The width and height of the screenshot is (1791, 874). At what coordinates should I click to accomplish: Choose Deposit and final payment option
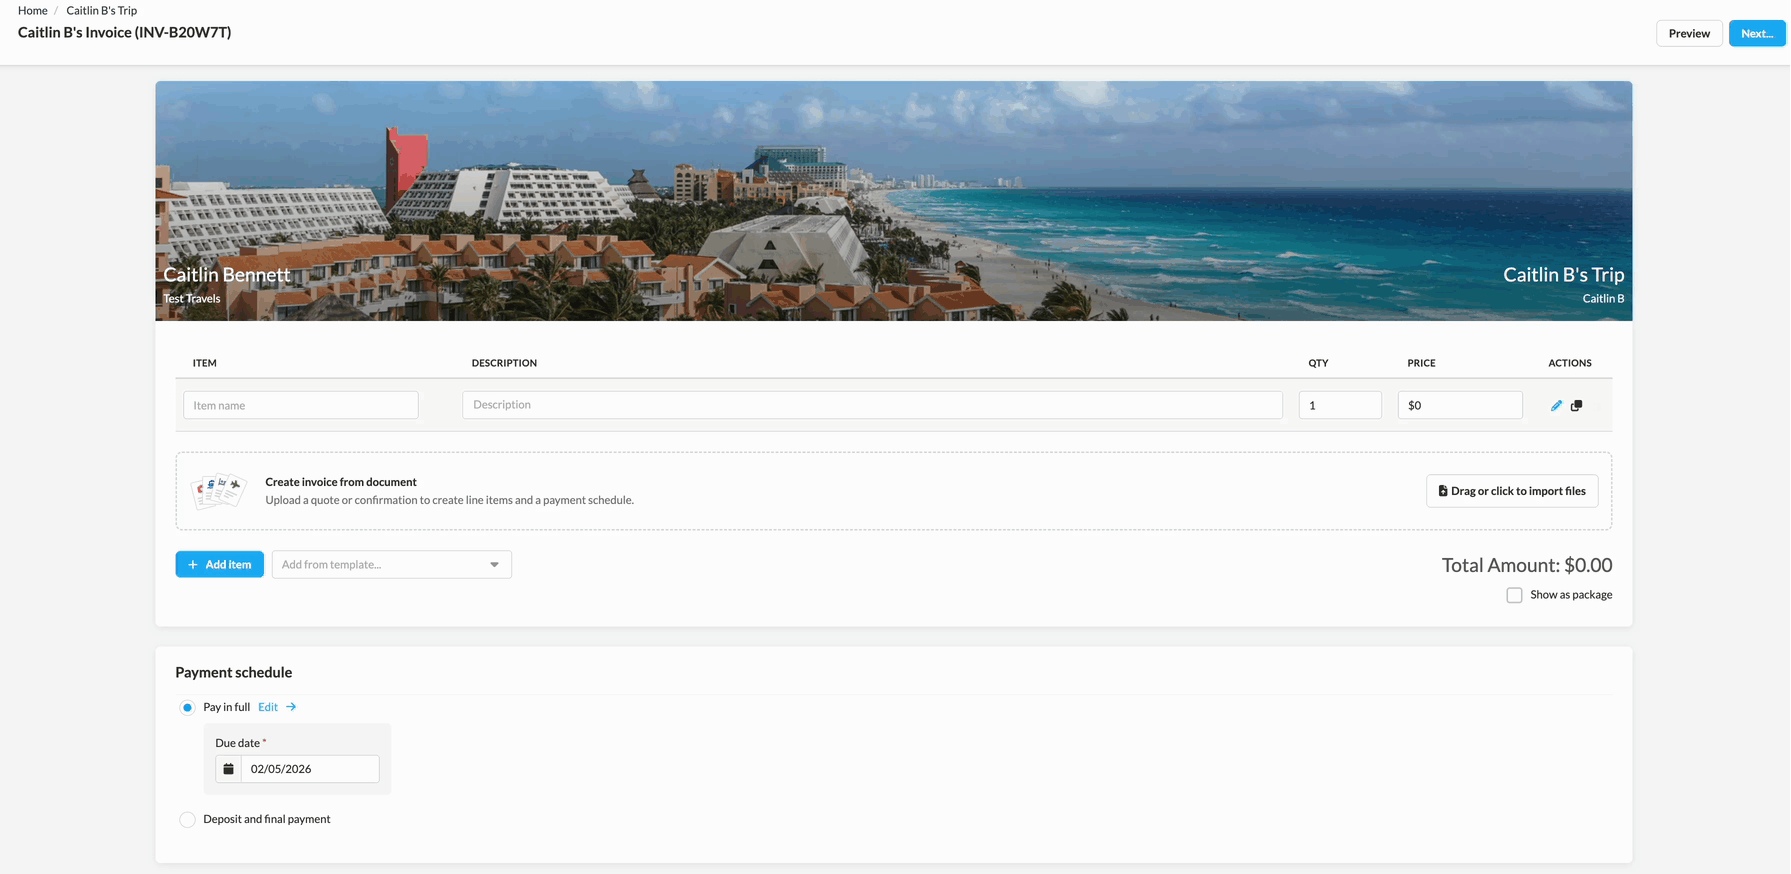[x=187, y=820]
